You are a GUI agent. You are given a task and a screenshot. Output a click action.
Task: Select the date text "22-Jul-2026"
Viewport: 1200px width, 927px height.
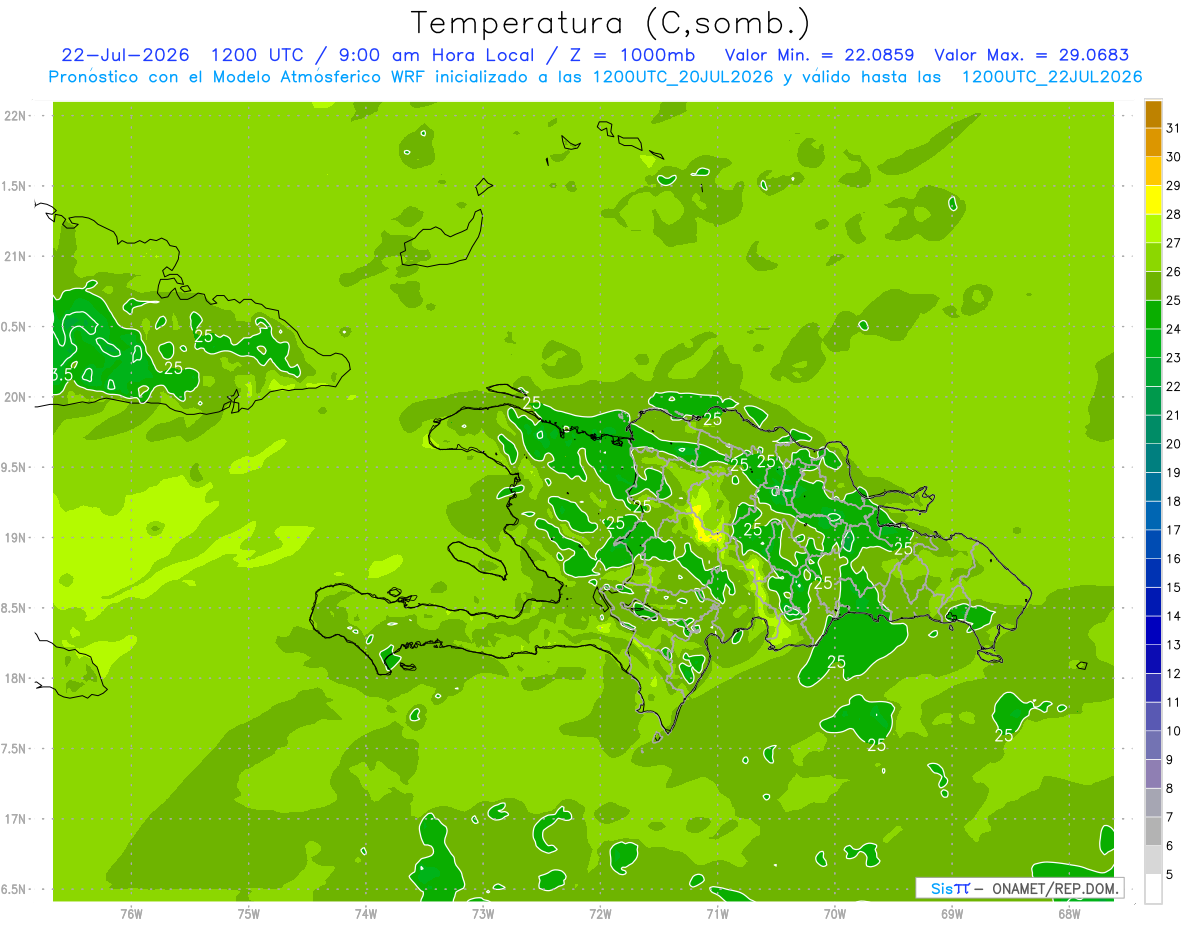[124, 55]
